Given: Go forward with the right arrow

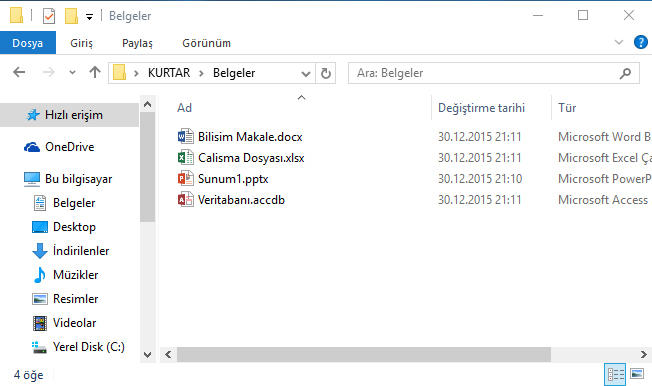Looking at the screenshot, I should click(x=49, y=72).
